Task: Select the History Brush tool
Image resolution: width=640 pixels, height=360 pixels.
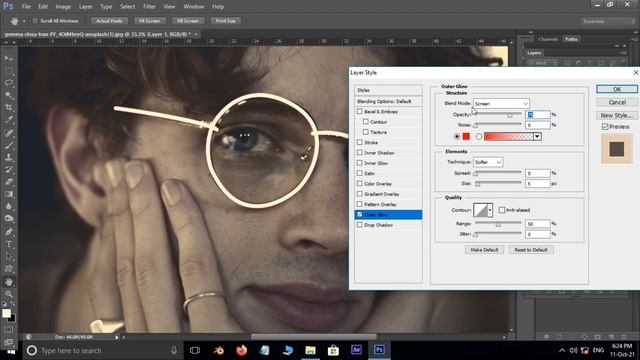Action: coord(9,170)
